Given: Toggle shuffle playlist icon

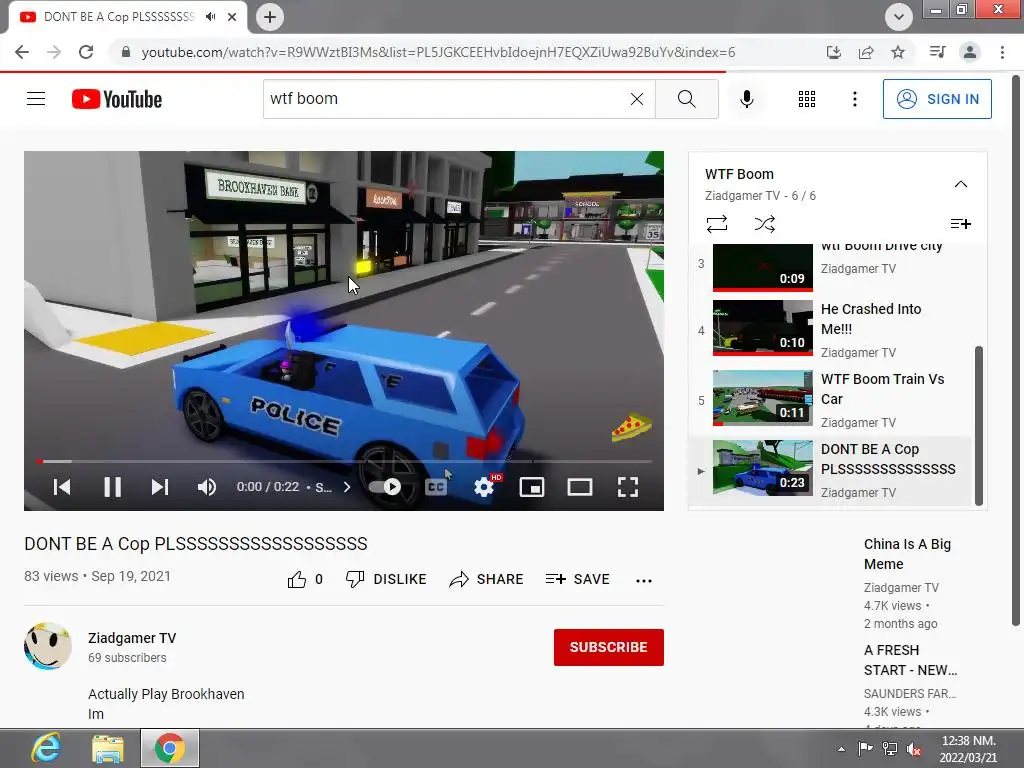Looking at the screenshot, I should [x=764, y=224].
